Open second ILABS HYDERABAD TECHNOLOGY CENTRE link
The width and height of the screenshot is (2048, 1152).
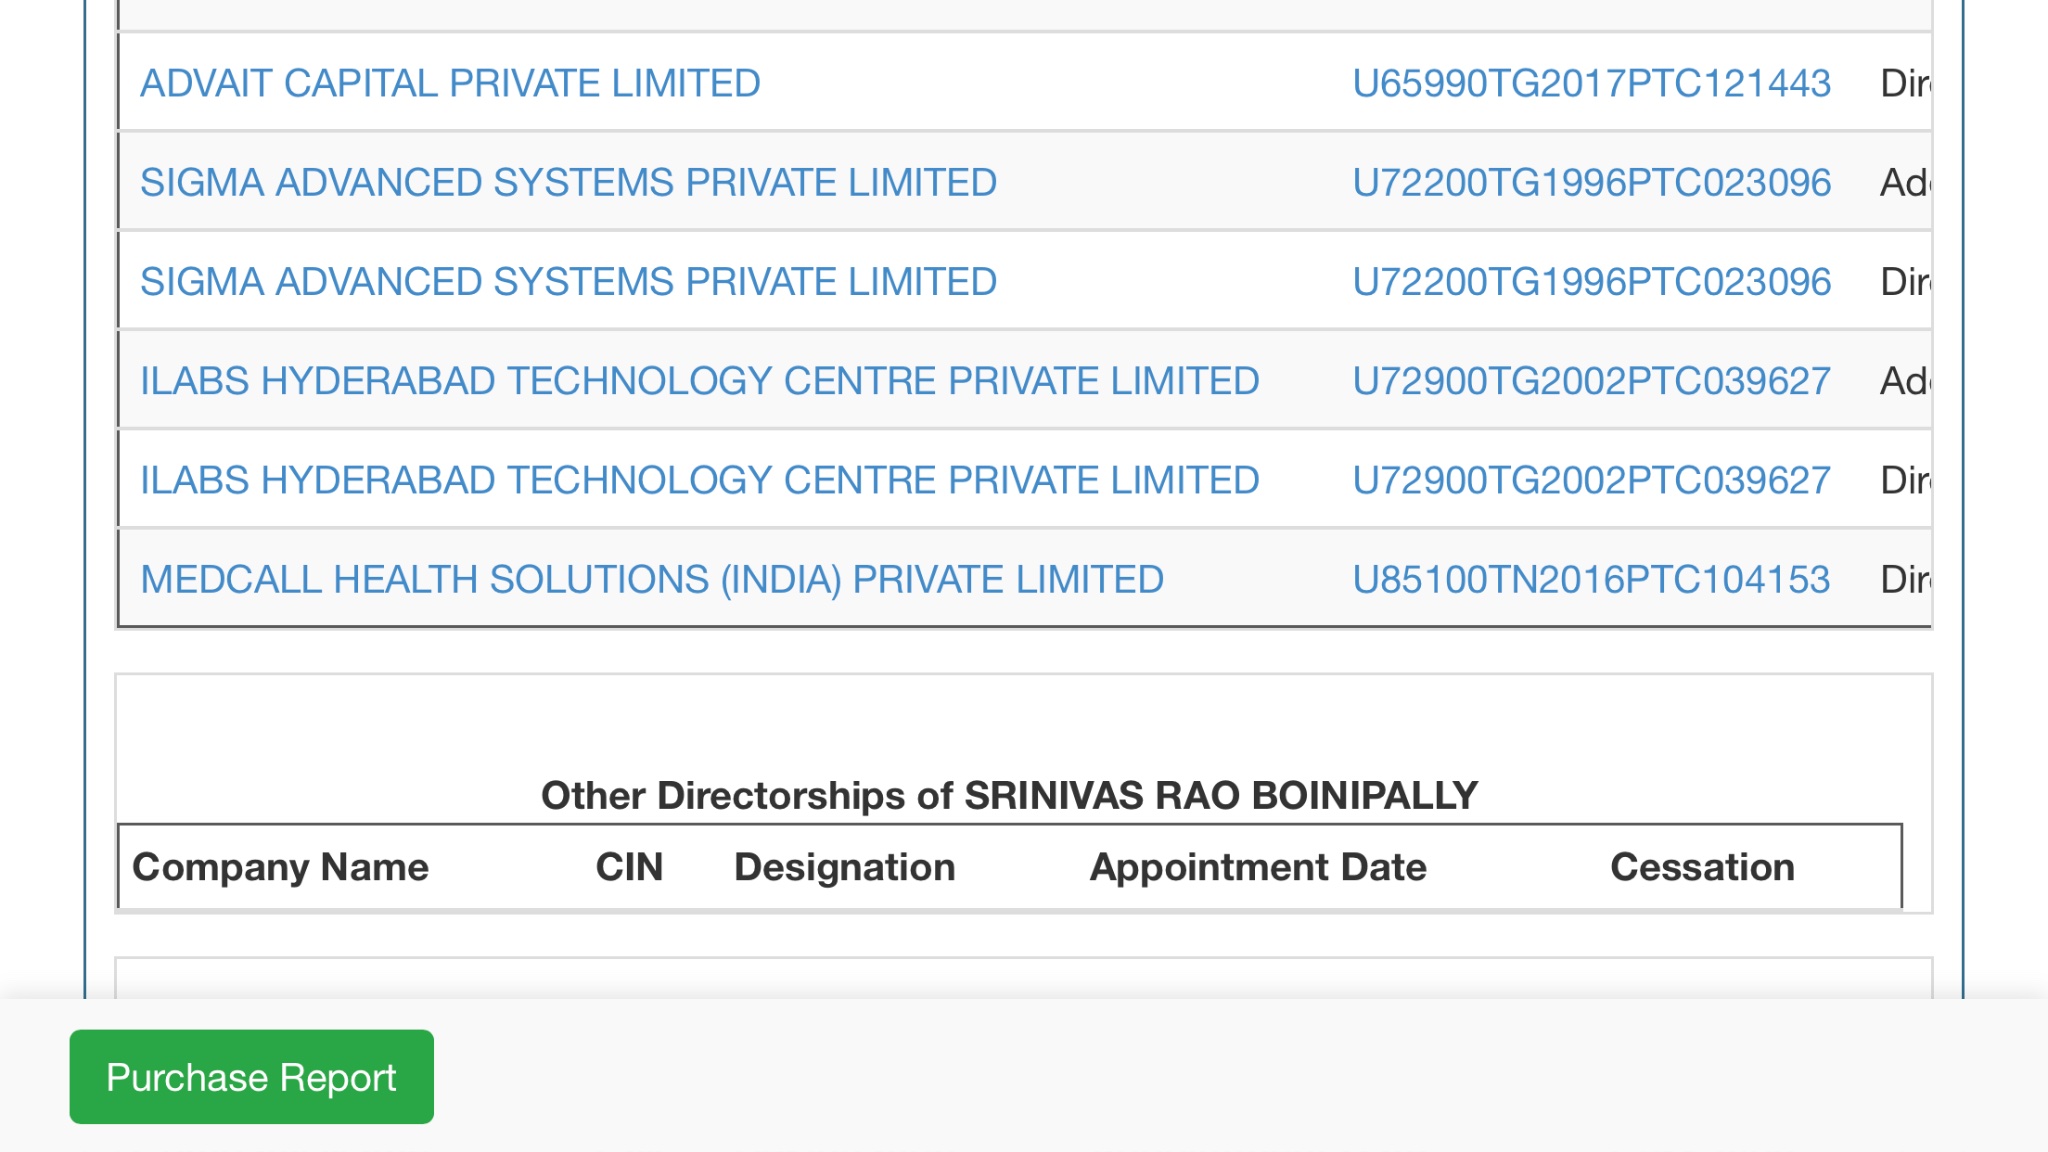(699, 480)
